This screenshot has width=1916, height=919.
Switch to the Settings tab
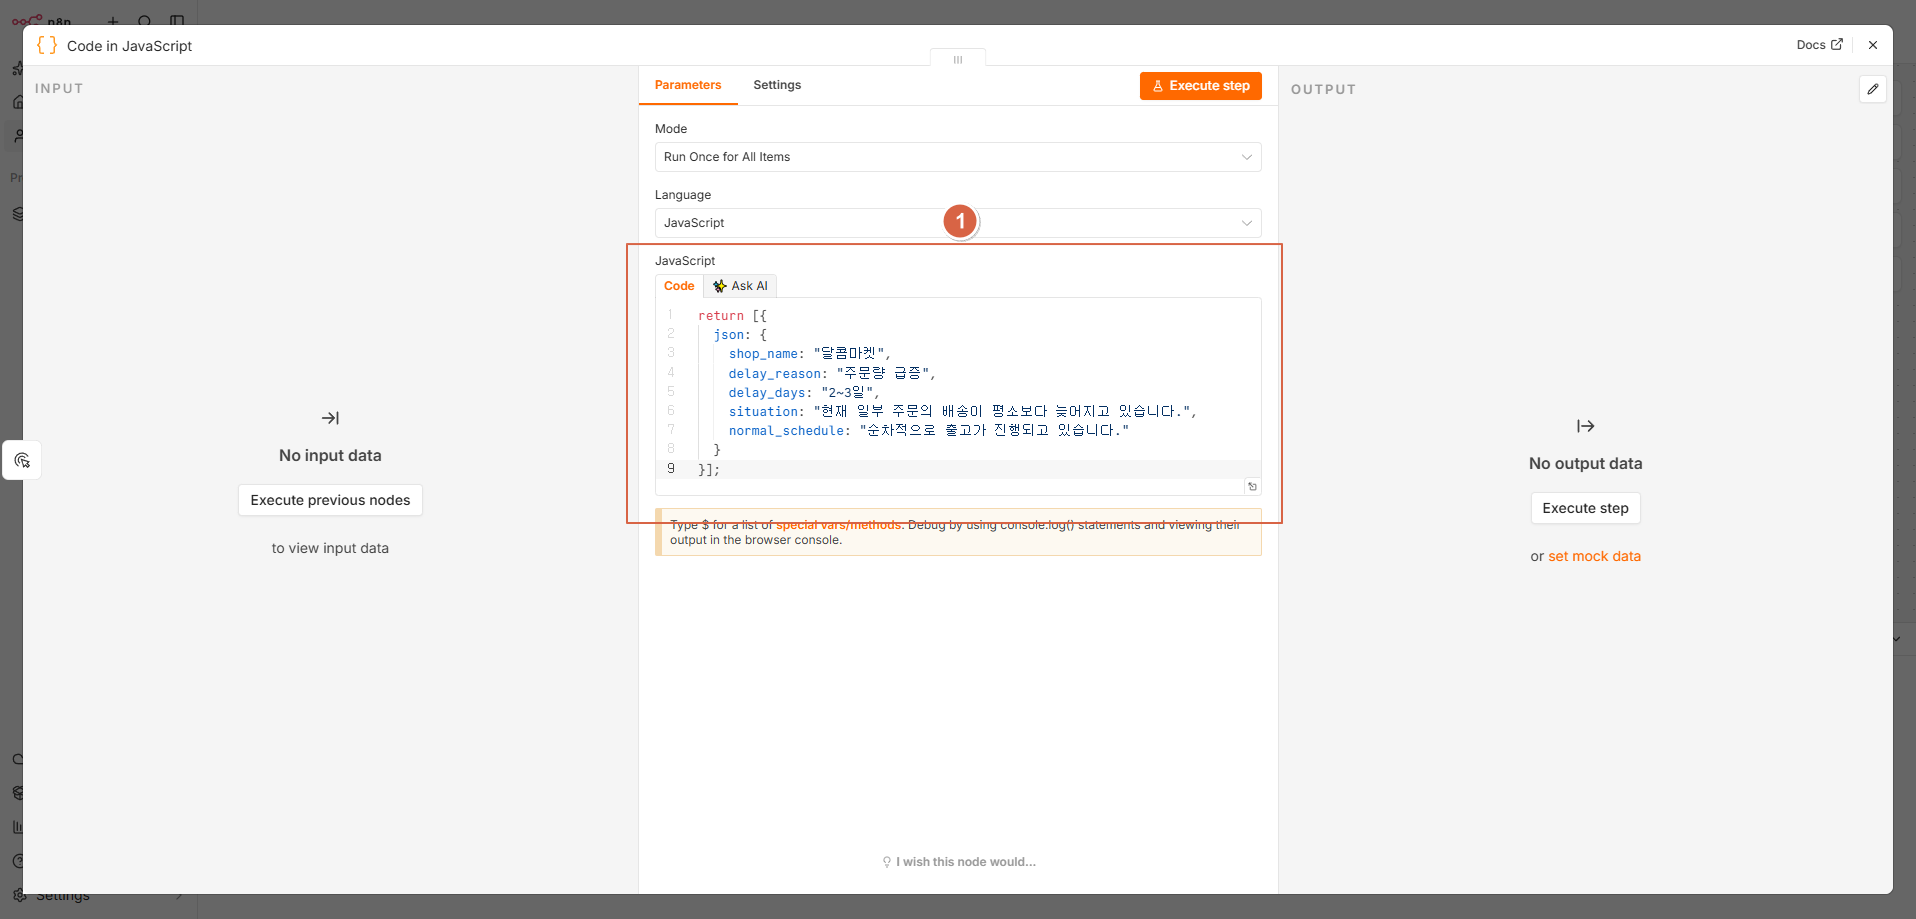click(x=777, y=85)
